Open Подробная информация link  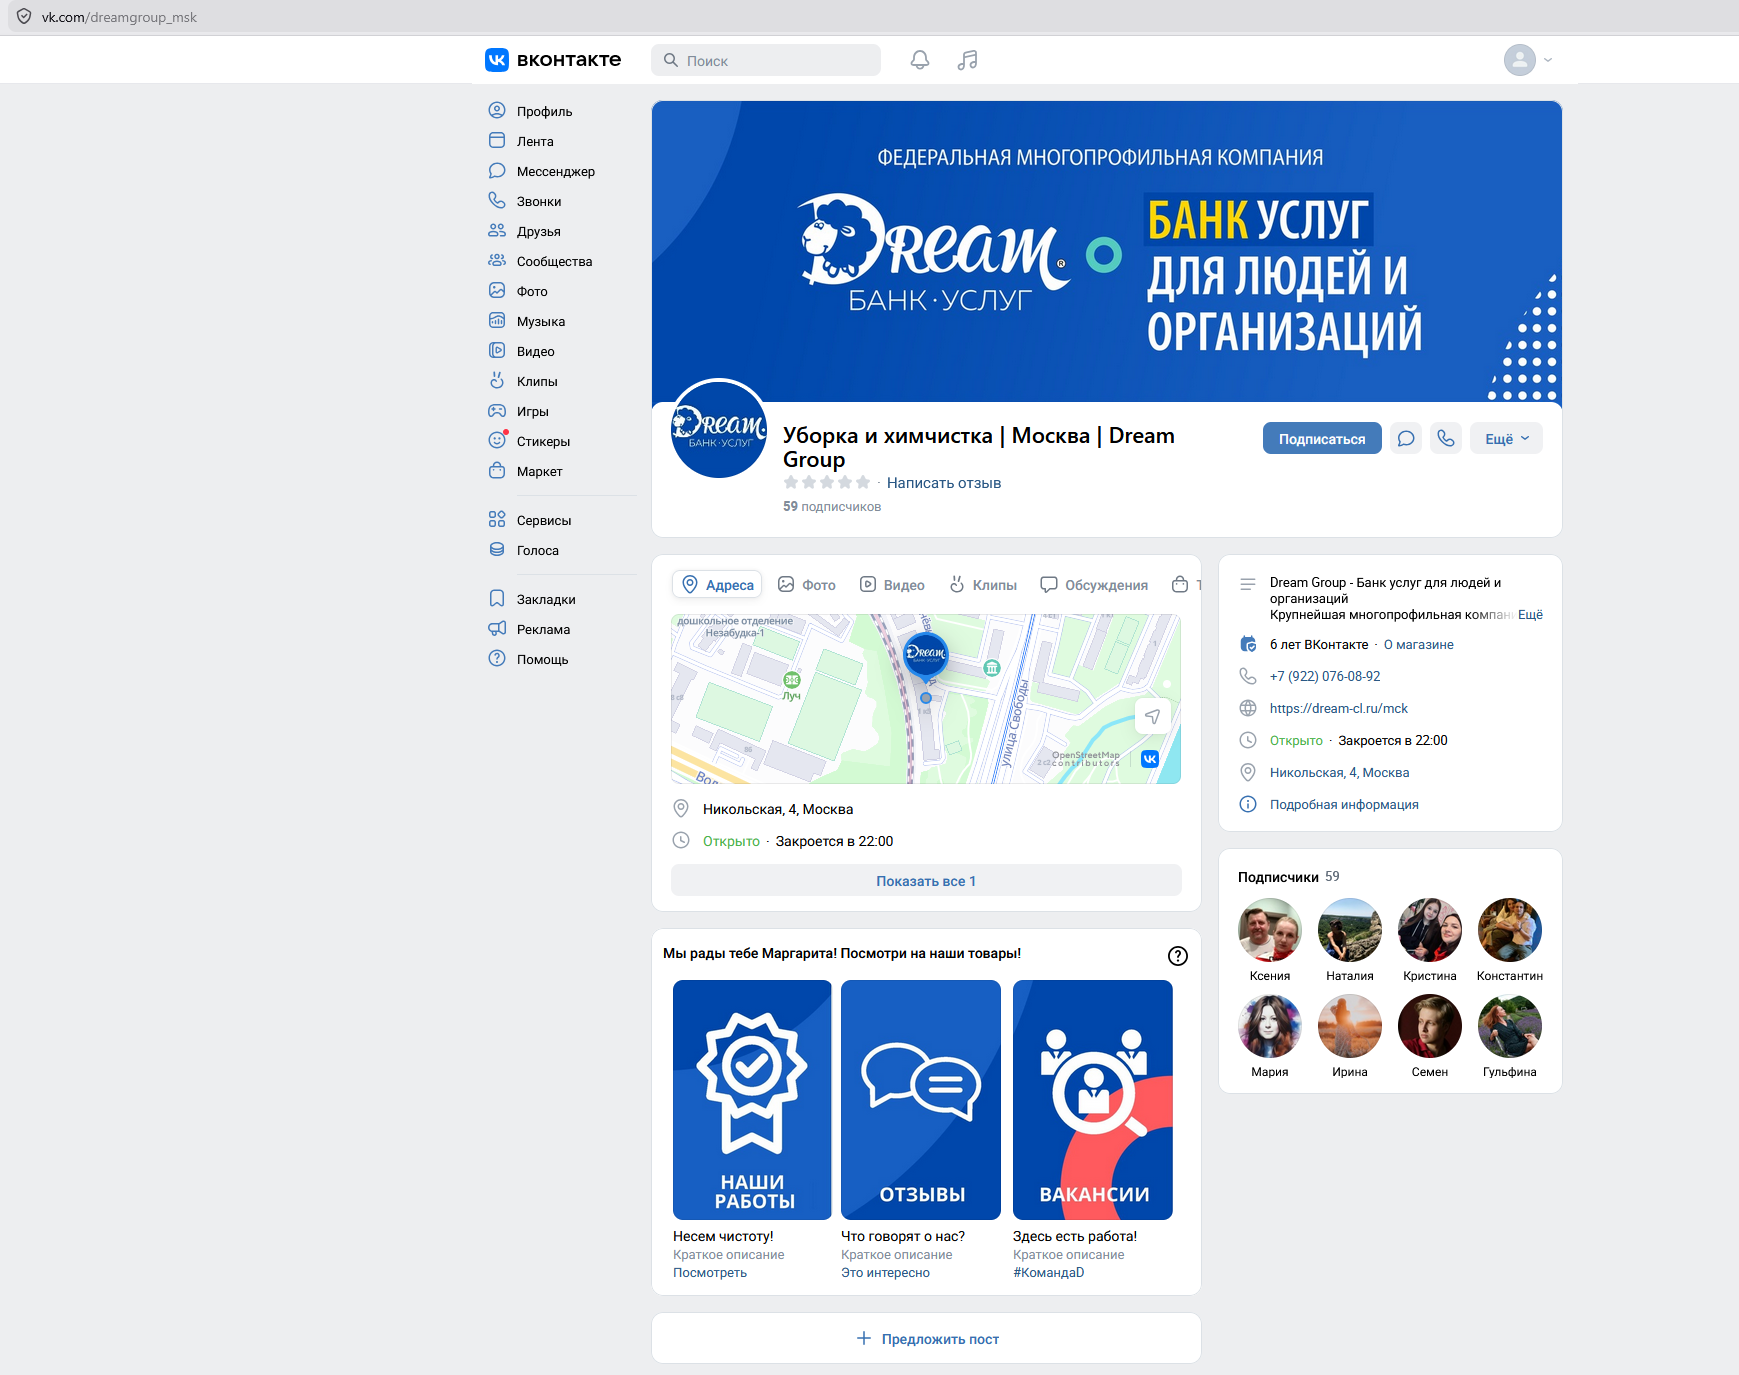[1344, 804]
